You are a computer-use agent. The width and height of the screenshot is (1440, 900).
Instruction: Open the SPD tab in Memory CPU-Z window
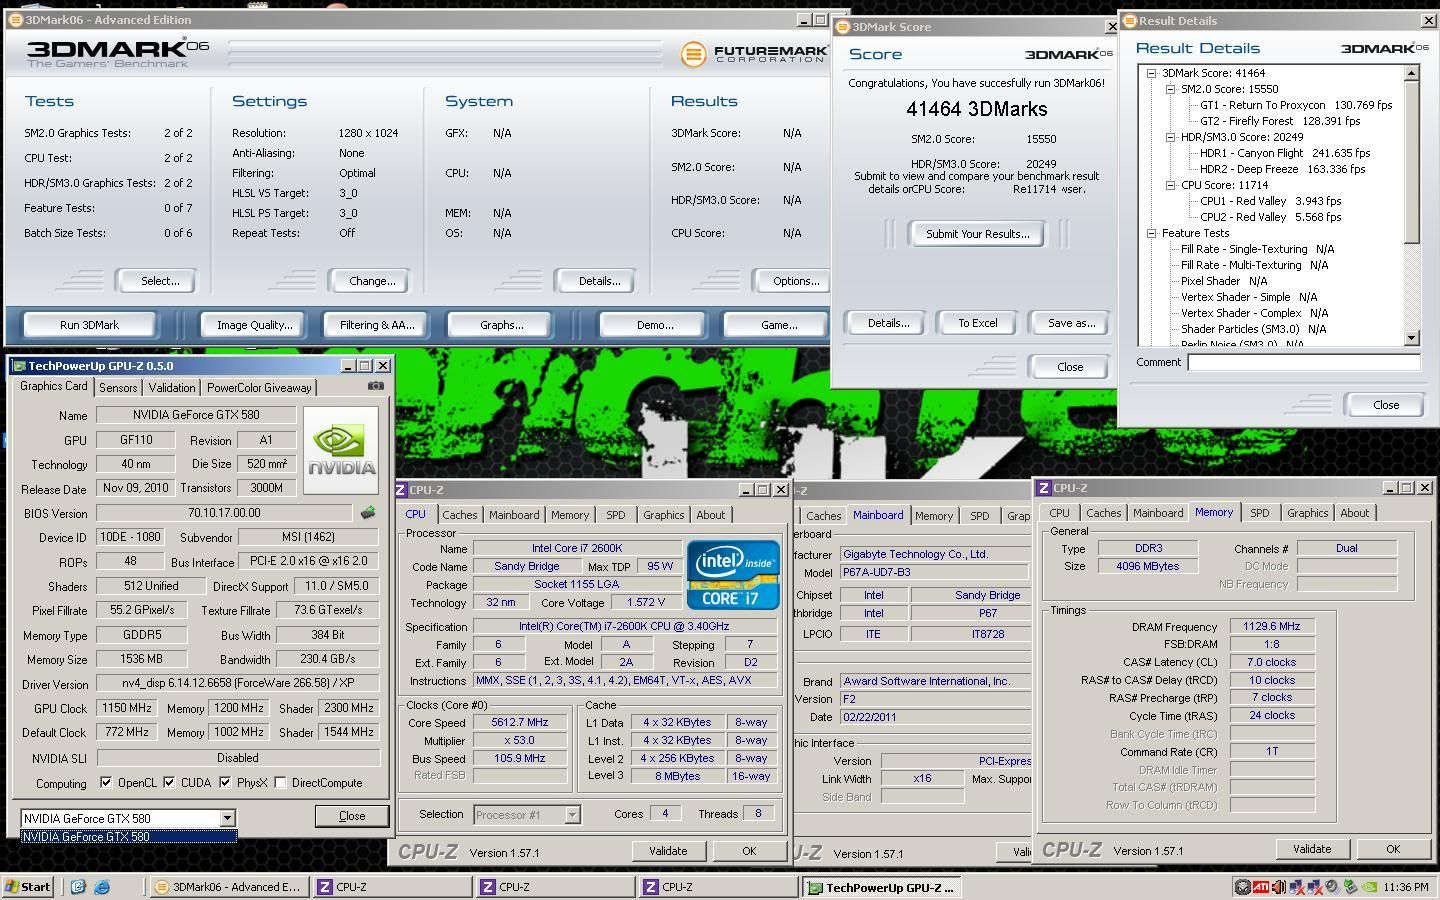coord(1259,513)
